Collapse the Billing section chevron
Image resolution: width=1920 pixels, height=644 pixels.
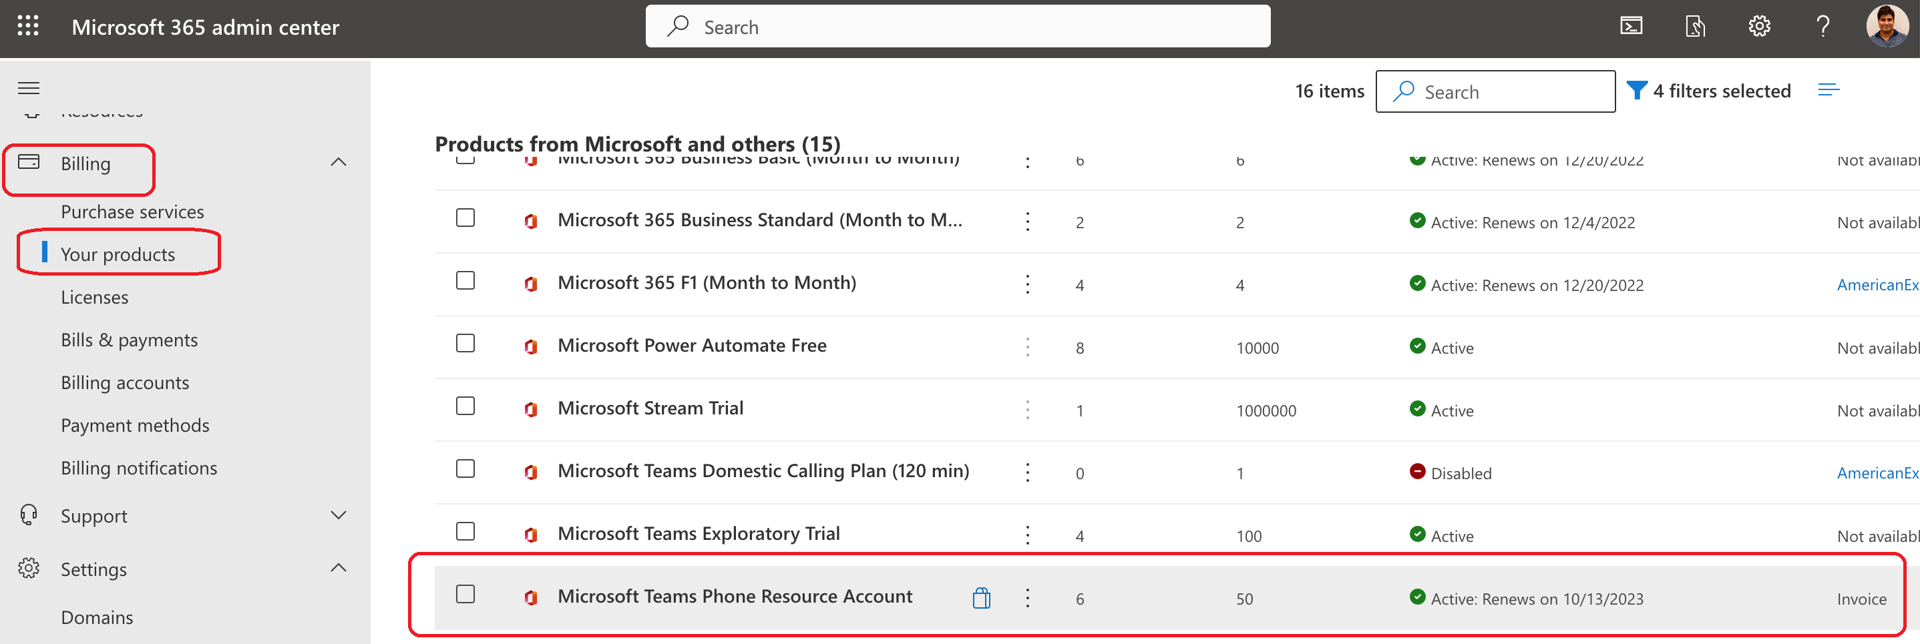point(338,162)
